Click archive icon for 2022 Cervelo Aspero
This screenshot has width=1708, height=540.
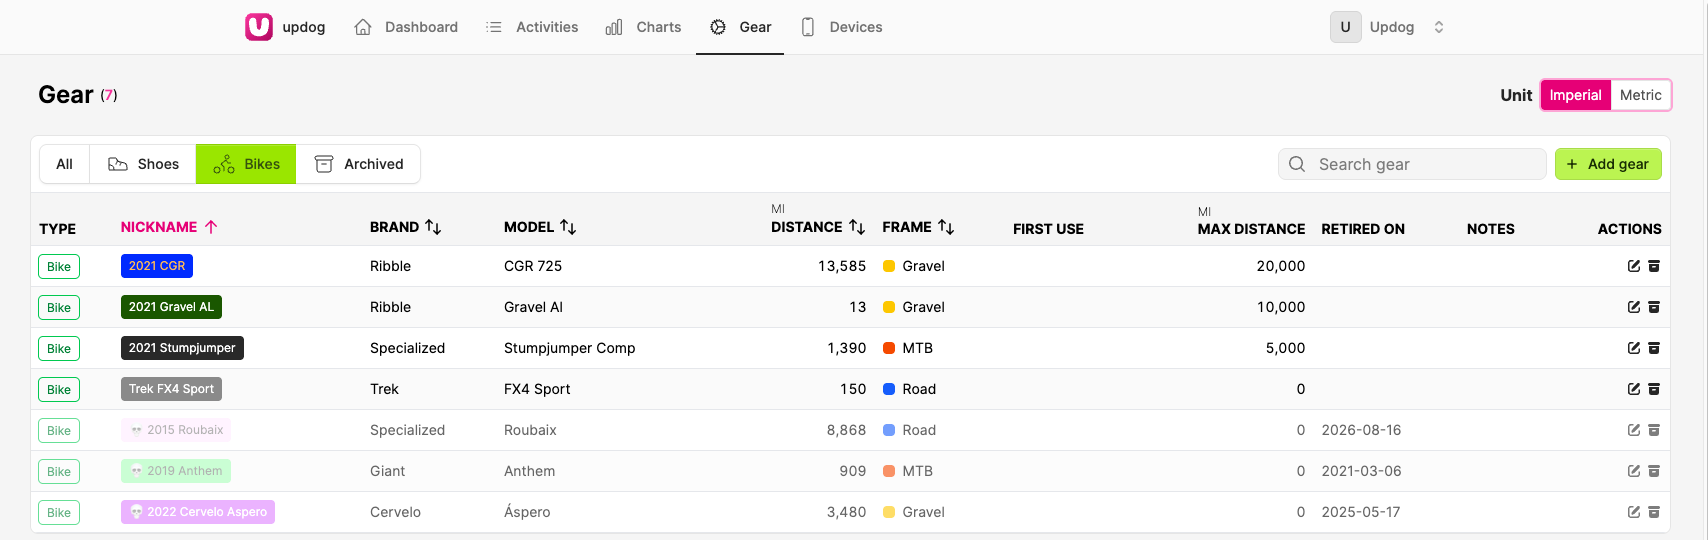(x=1654, y=512)
